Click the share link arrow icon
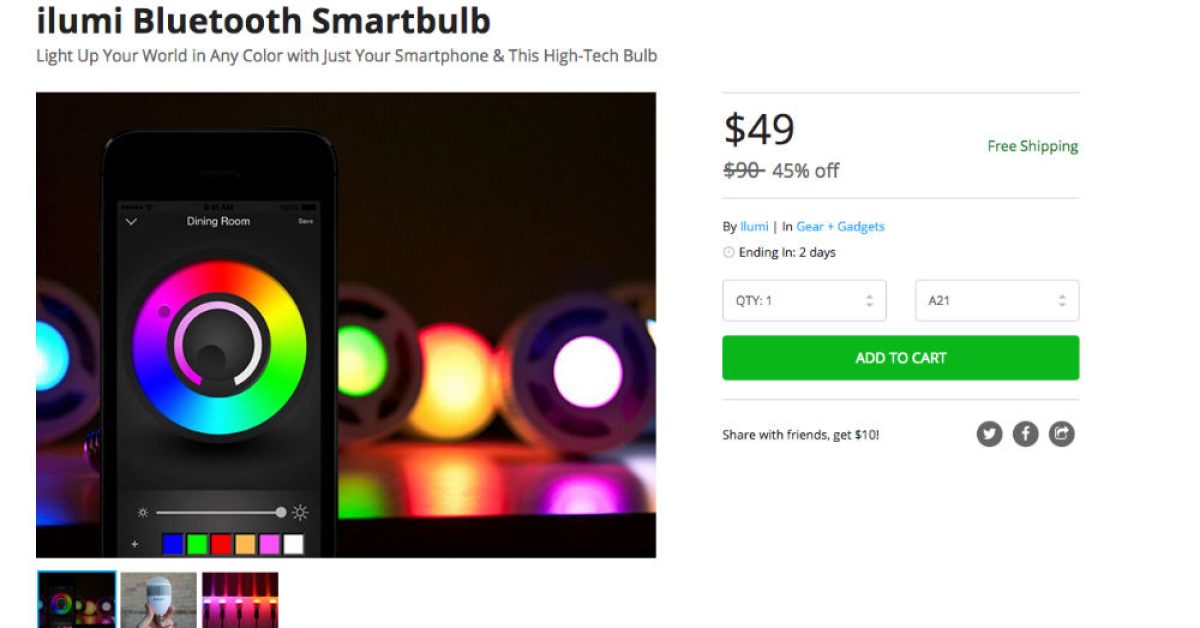Viewport: 1200px width, 628px height. (1062, 433)
